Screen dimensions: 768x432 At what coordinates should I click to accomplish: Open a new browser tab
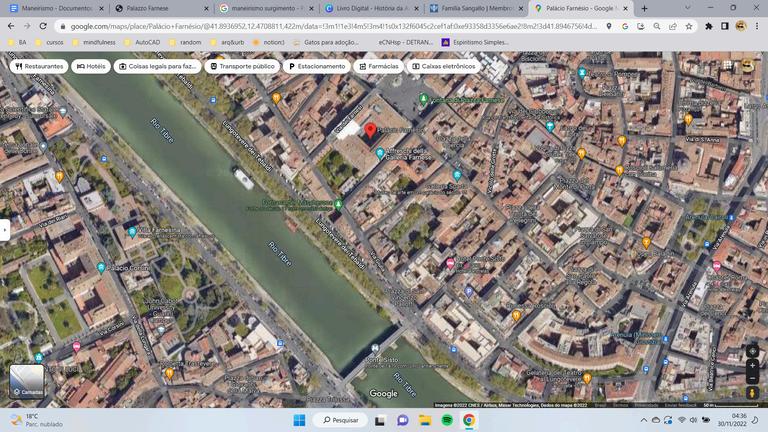pos(644,8)
